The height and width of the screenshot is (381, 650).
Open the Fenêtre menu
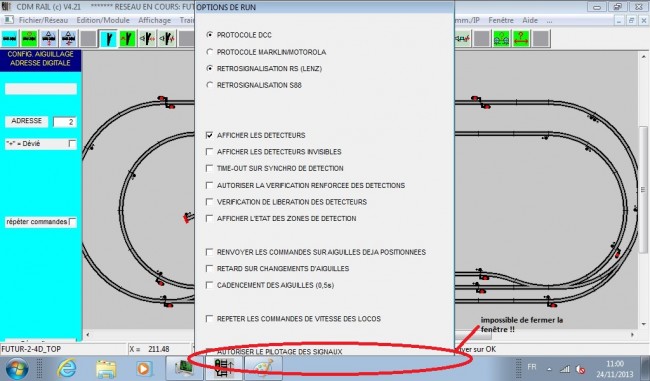click(x=501, y=20)
